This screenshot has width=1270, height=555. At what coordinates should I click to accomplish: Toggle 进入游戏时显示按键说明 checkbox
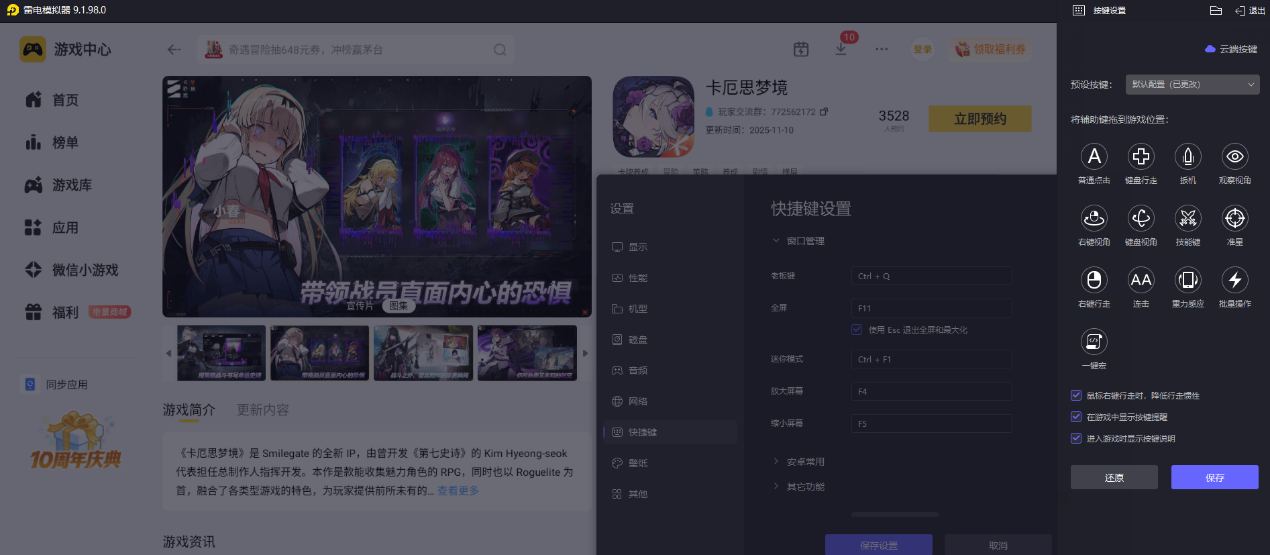(1076, 438)
